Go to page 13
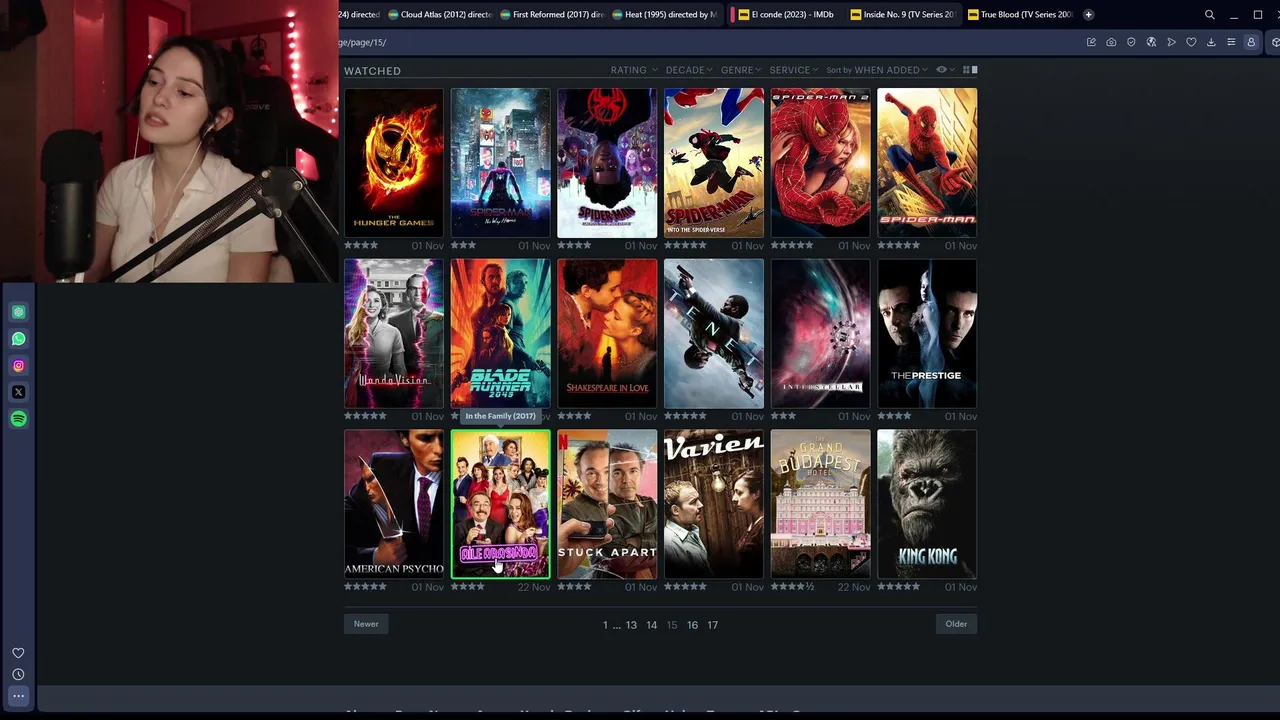 [631, 625]
